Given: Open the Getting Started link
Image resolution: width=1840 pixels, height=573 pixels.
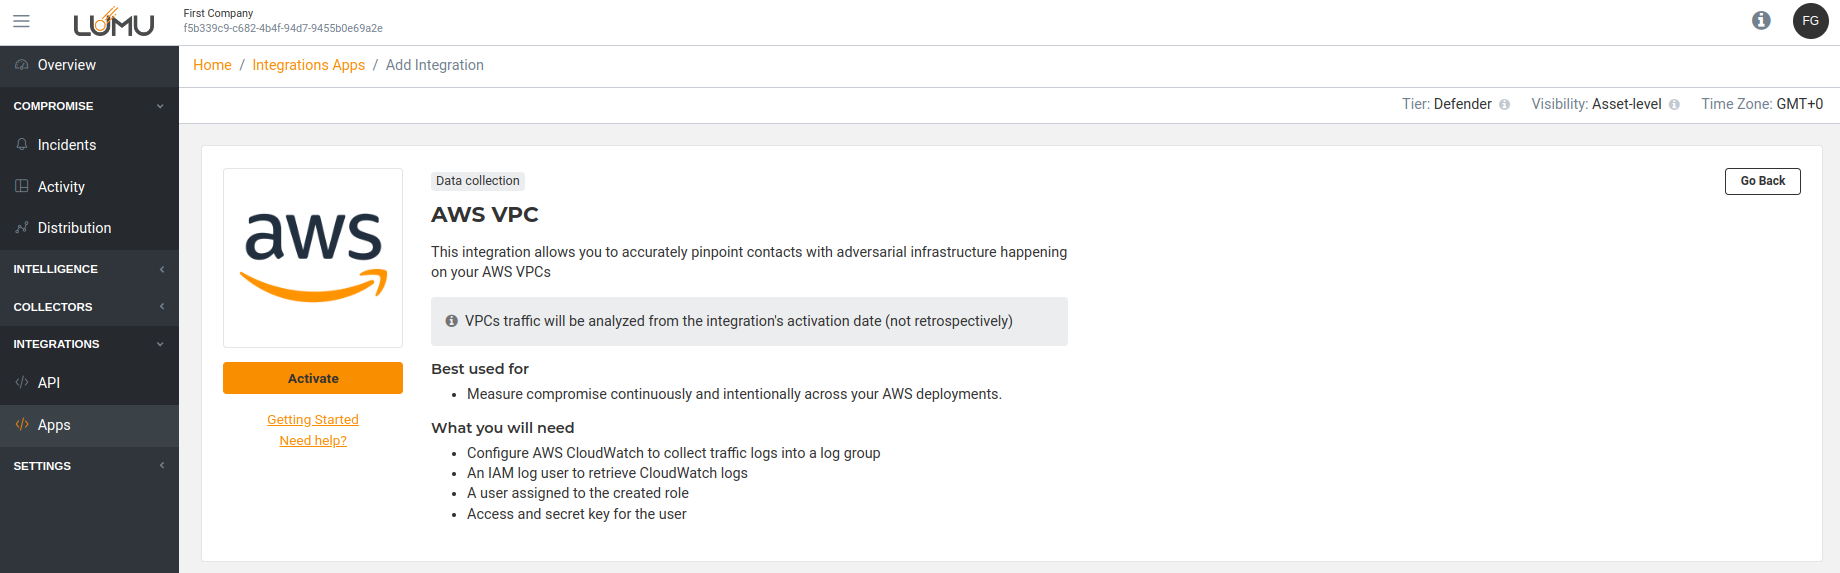Looking at the screenshot, I should point(313,420).
